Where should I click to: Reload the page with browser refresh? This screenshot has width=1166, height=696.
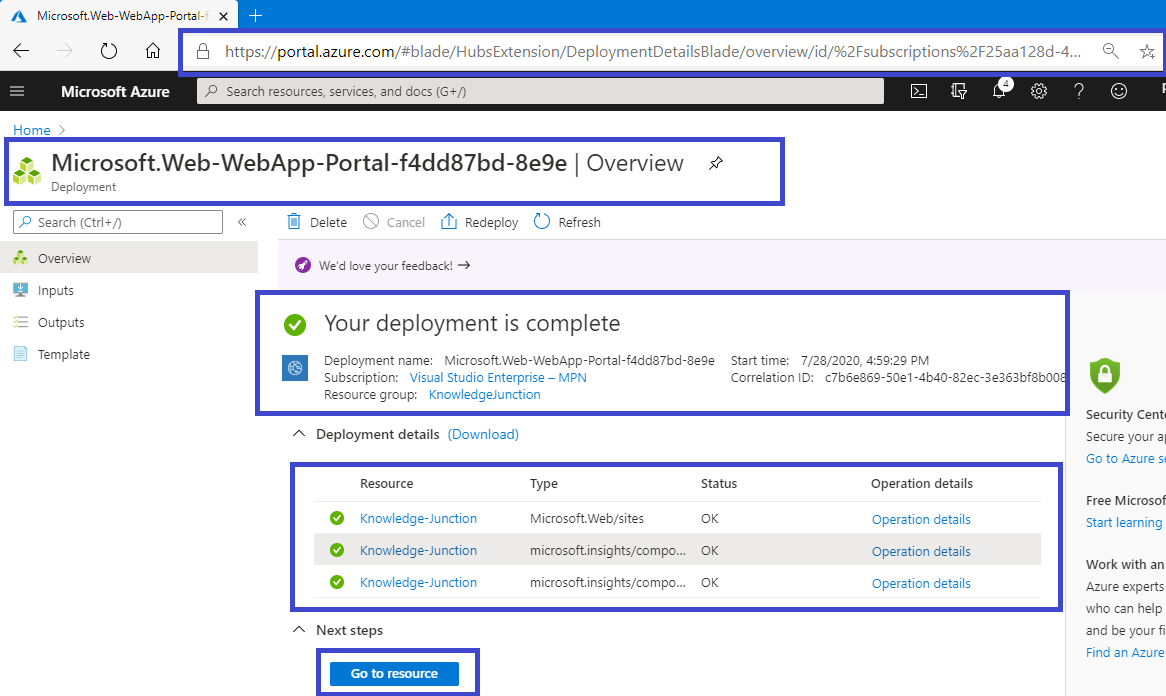pos(109,51)
